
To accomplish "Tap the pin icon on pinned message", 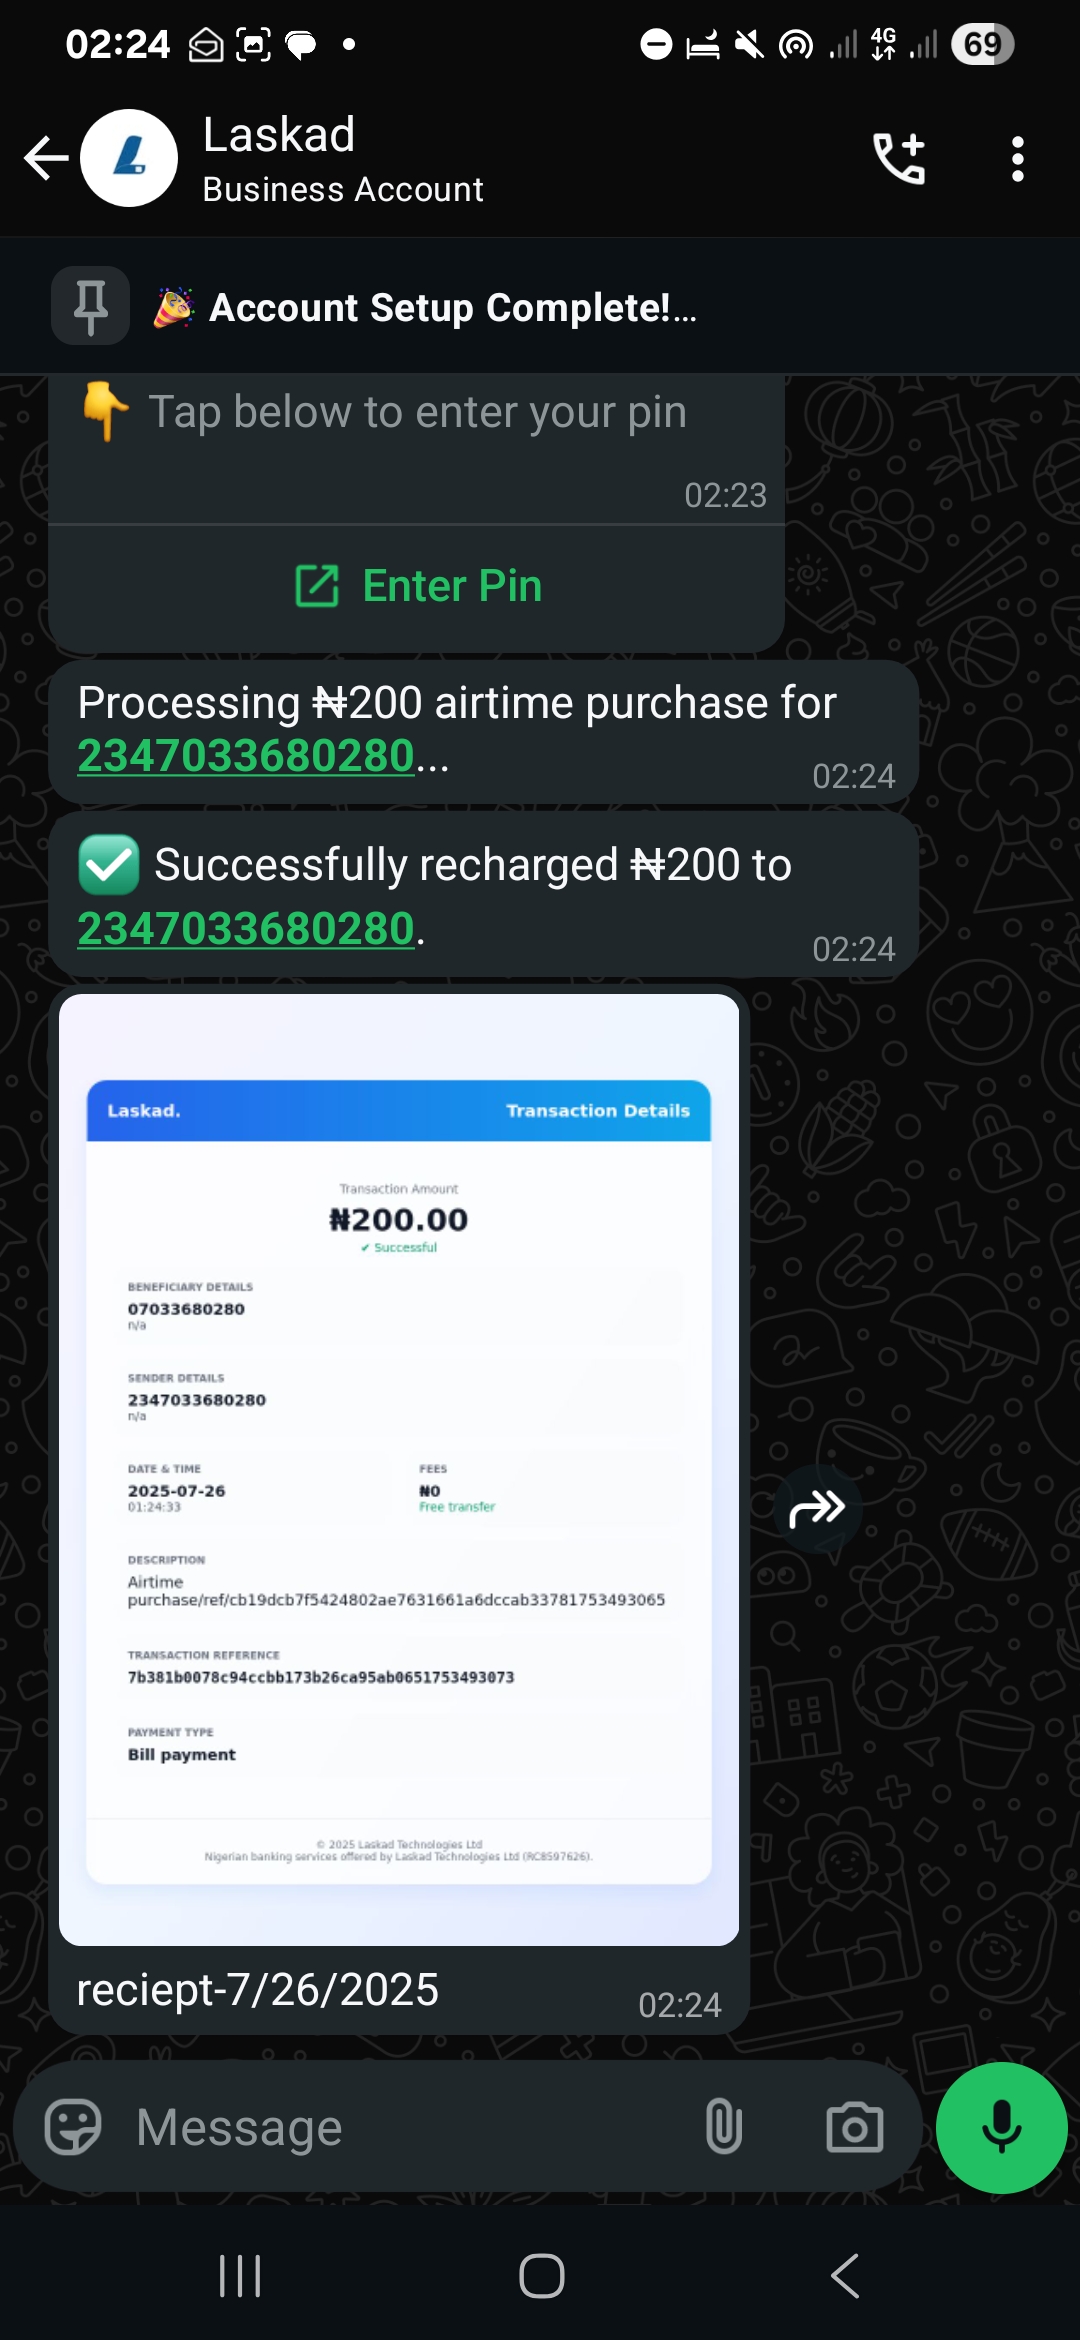I will [91, 306].
